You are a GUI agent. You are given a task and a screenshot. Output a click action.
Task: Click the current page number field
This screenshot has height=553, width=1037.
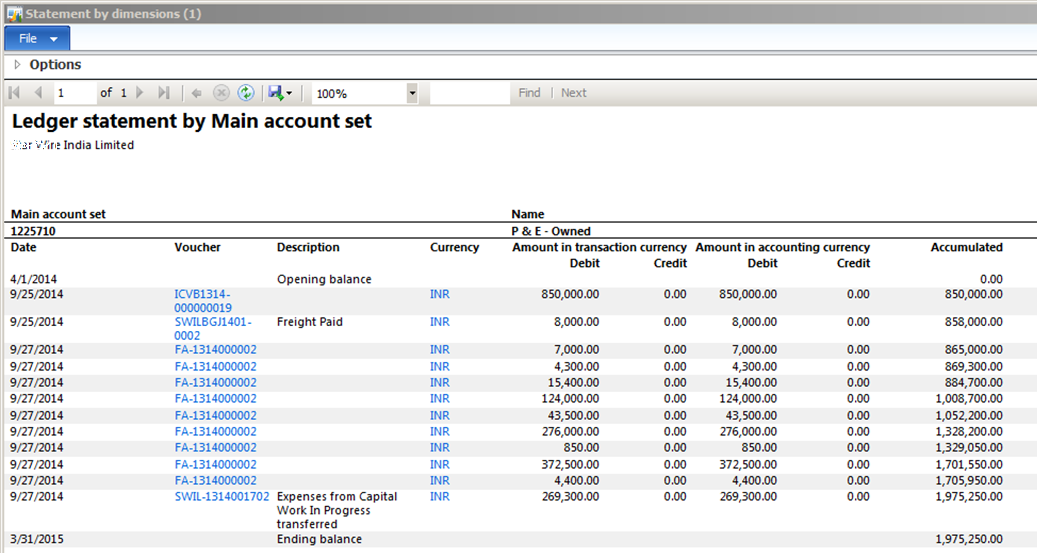pyautogui.click(x=75, y=93)
